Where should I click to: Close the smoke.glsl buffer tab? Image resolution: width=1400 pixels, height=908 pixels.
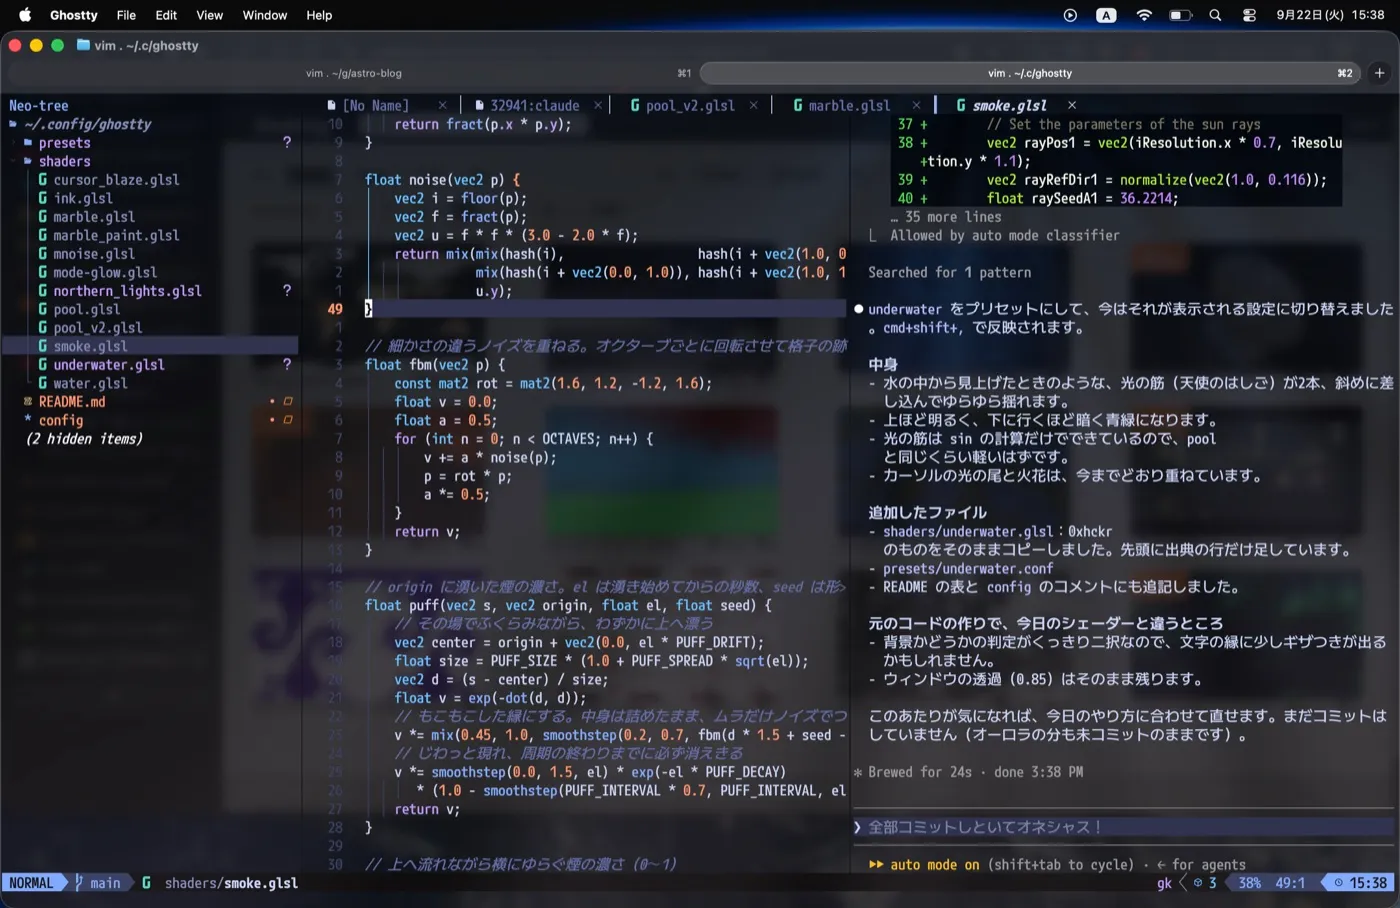pos(1072,105)
